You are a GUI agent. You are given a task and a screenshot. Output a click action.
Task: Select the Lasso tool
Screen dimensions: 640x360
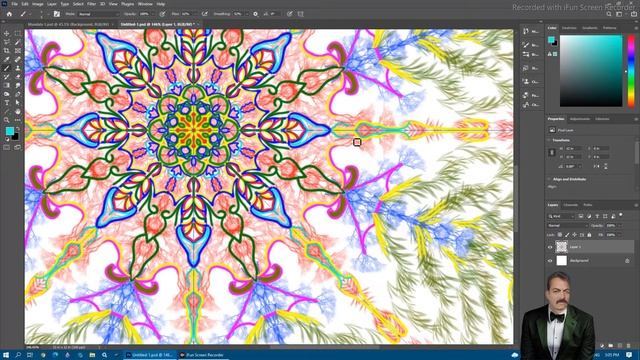[x=7, y=42]
